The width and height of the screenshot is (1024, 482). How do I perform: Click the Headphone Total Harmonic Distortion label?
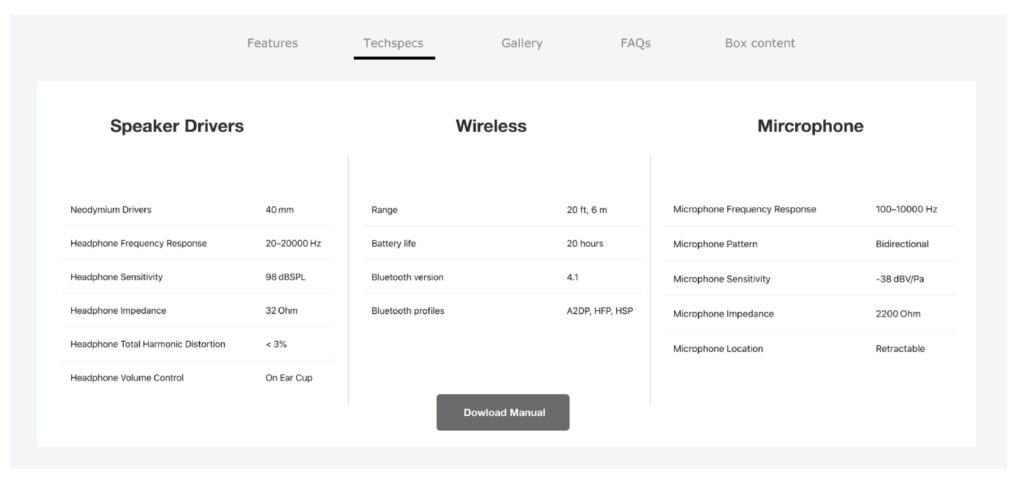148,344
